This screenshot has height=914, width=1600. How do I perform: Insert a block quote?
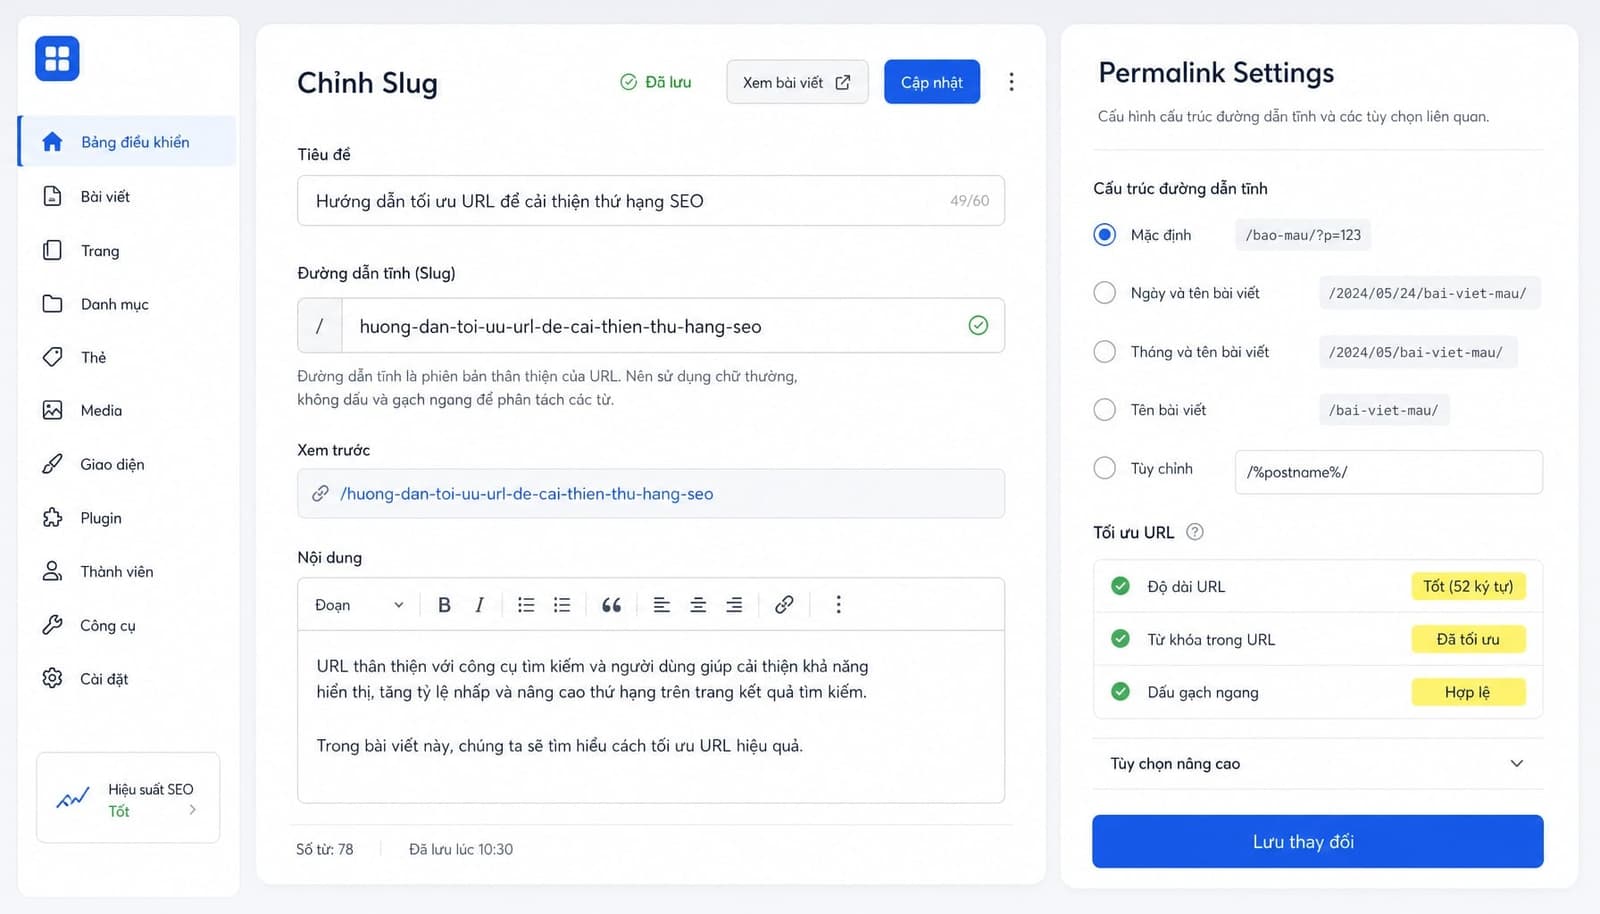[611, 605]
